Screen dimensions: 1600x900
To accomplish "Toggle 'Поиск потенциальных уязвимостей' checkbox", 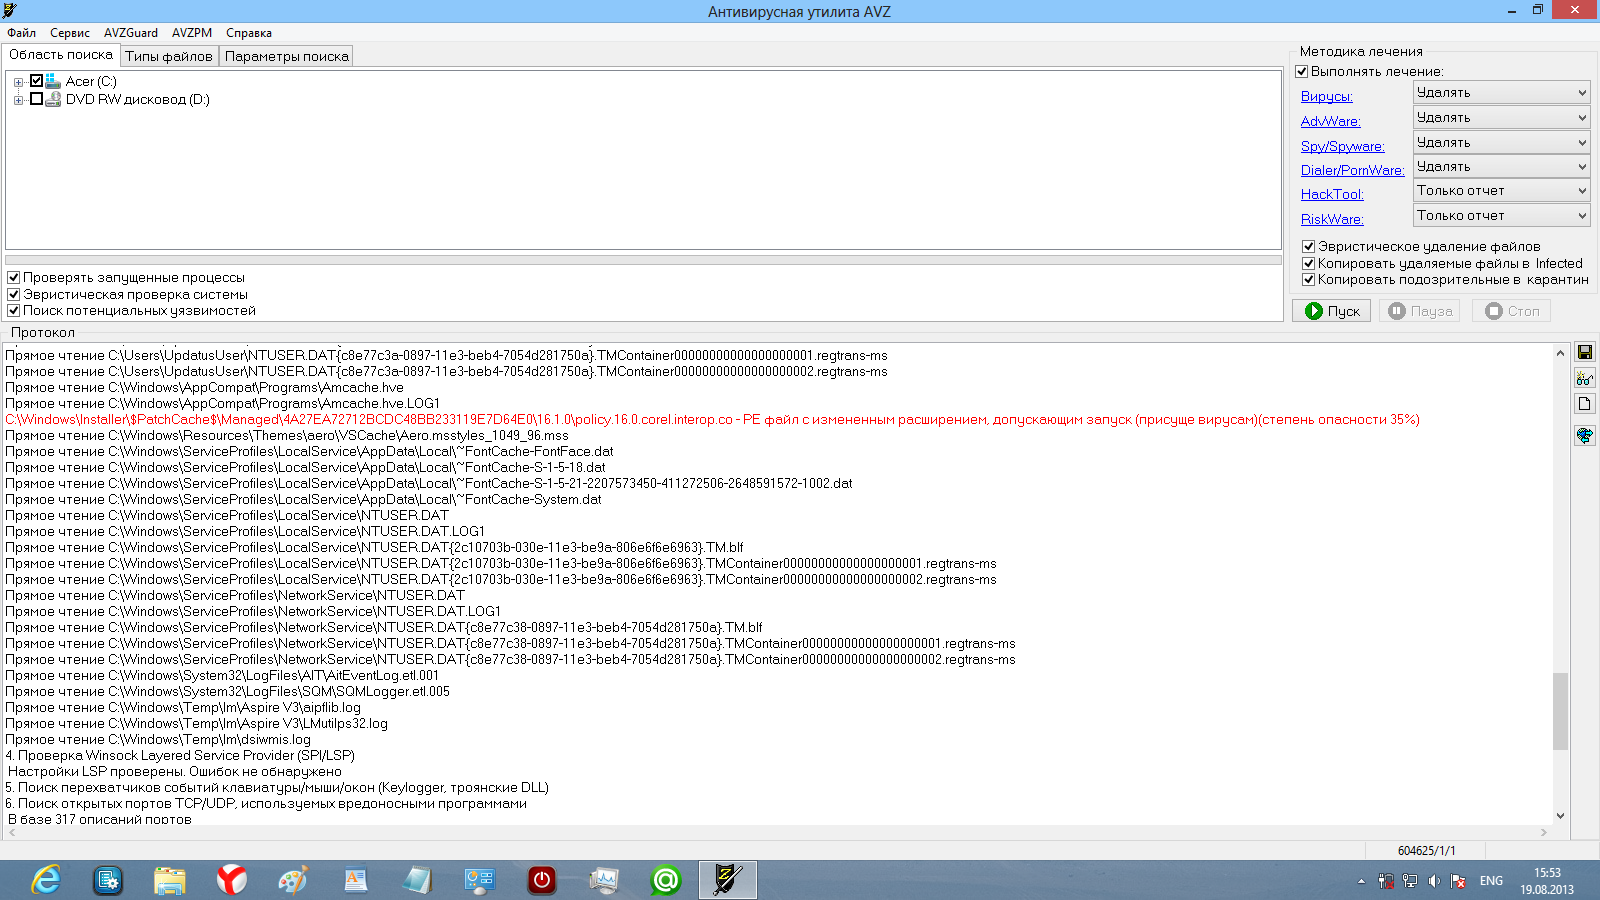I will click(14, 311).
